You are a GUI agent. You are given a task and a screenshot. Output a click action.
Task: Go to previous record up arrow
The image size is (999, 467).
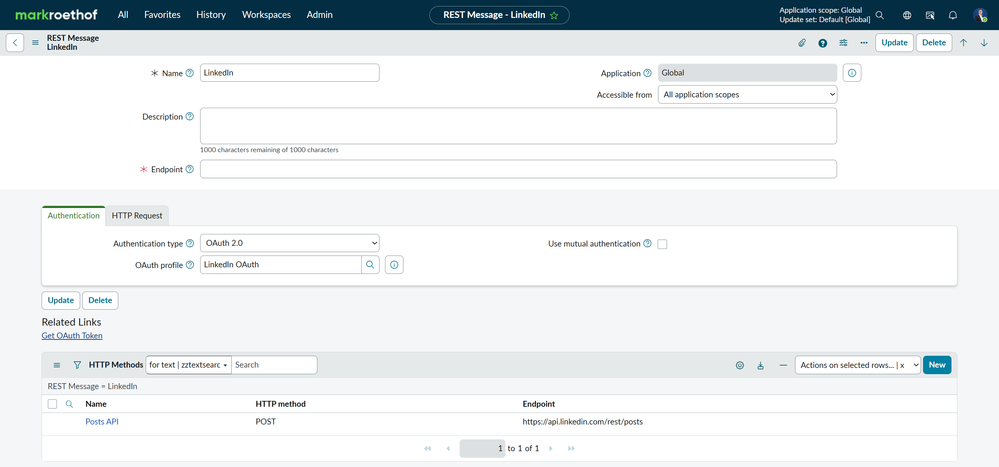coord(963,43)
